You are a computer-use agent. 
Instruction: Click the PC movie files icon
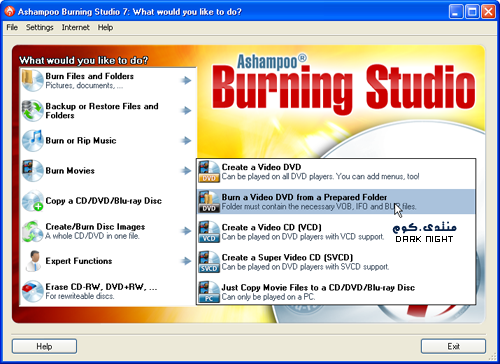click(x=209, y=292)
